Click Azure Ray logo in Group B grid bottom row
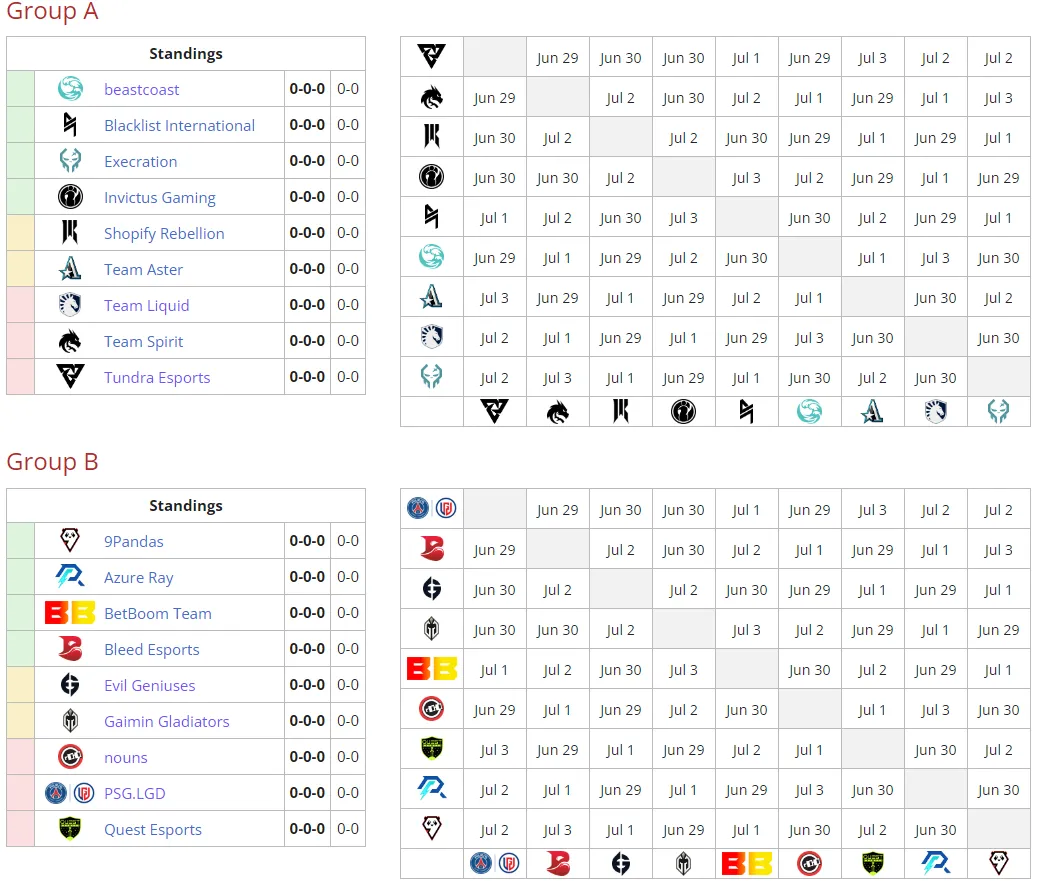Screen dimensions: 1049x881 (935, 864)
